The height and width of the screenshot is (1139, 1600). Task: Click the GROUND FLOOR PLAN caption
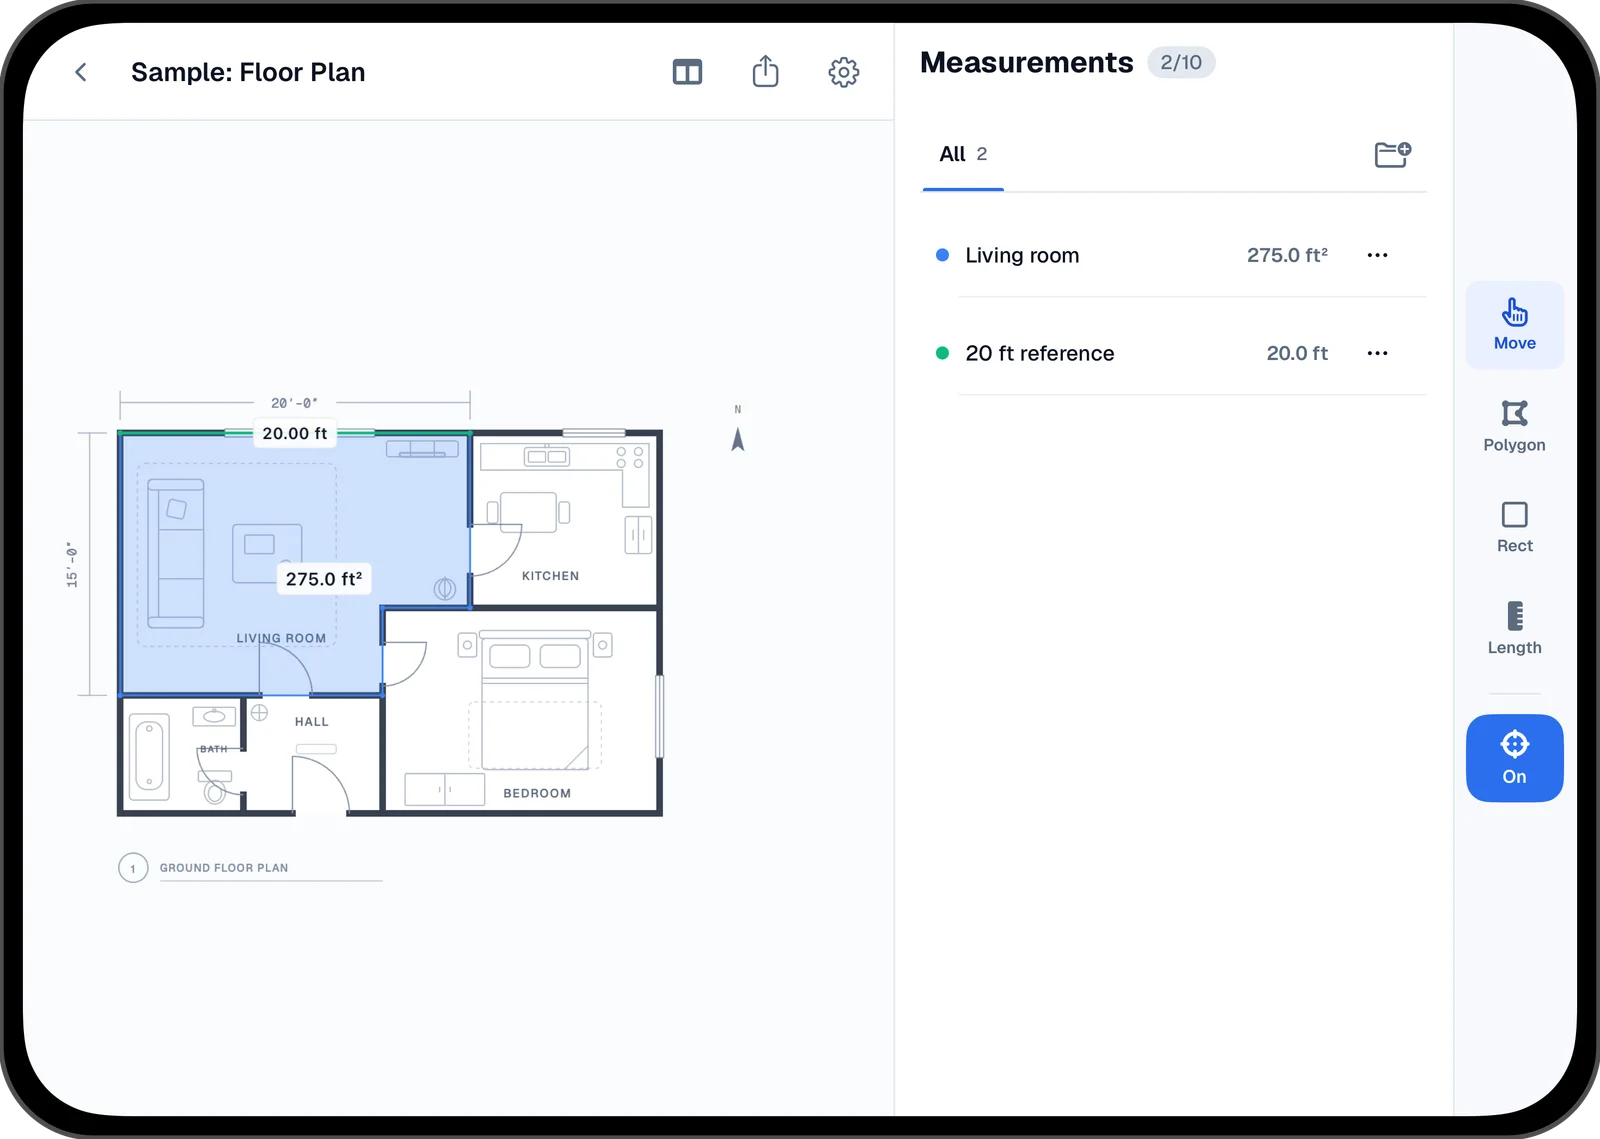pyautogui.click(x=224, y=868)
